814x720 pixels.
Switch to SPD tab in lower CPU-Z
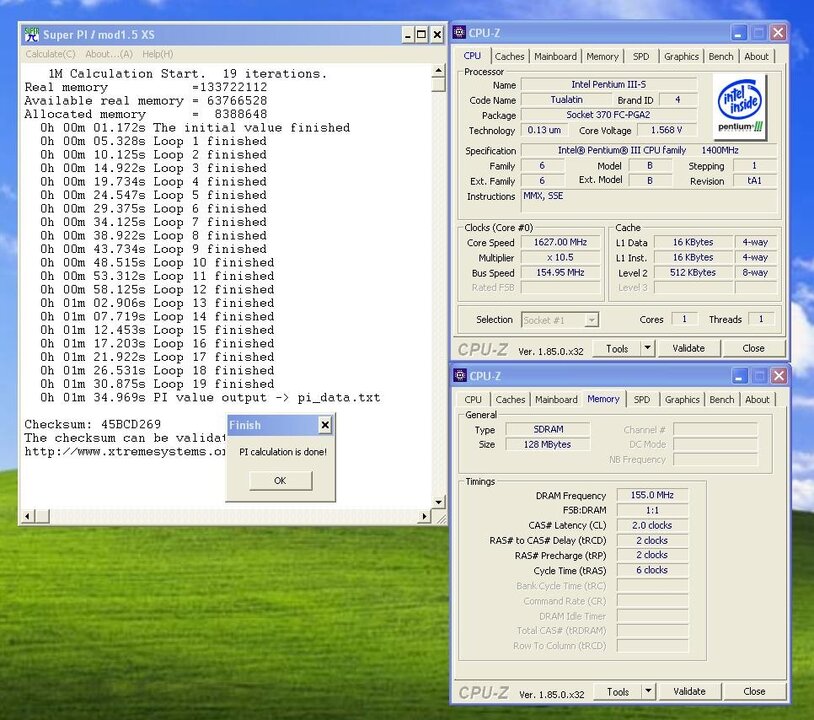[642, 400]
